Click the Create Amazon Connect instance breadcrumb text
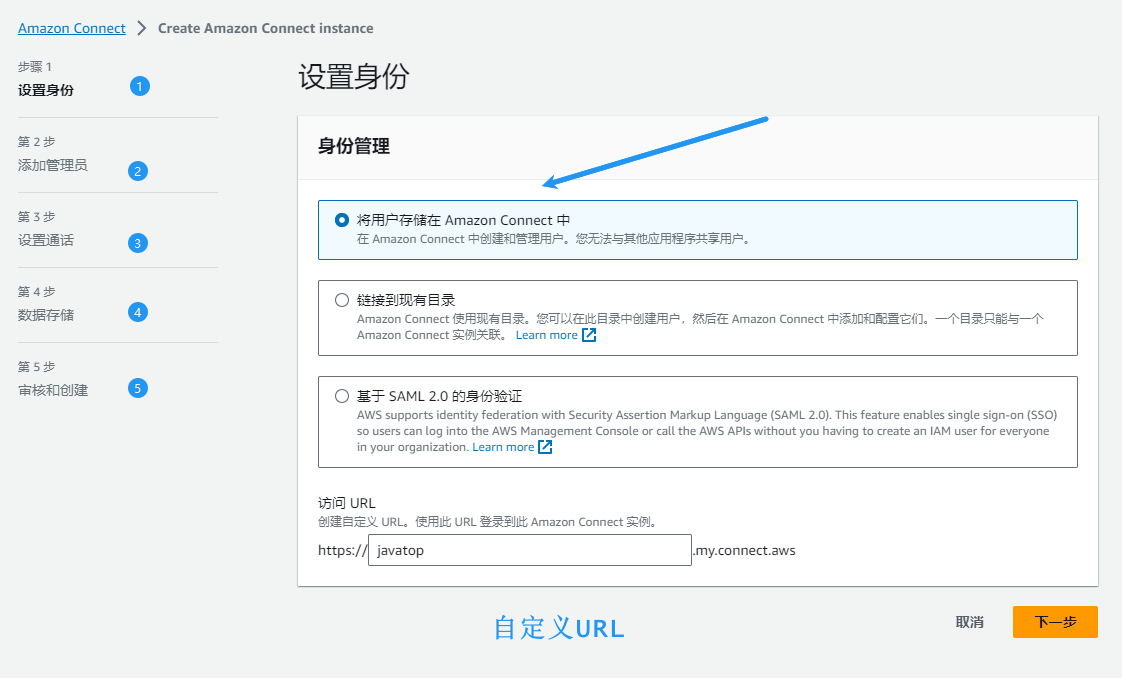 click(x=265, y=28)
